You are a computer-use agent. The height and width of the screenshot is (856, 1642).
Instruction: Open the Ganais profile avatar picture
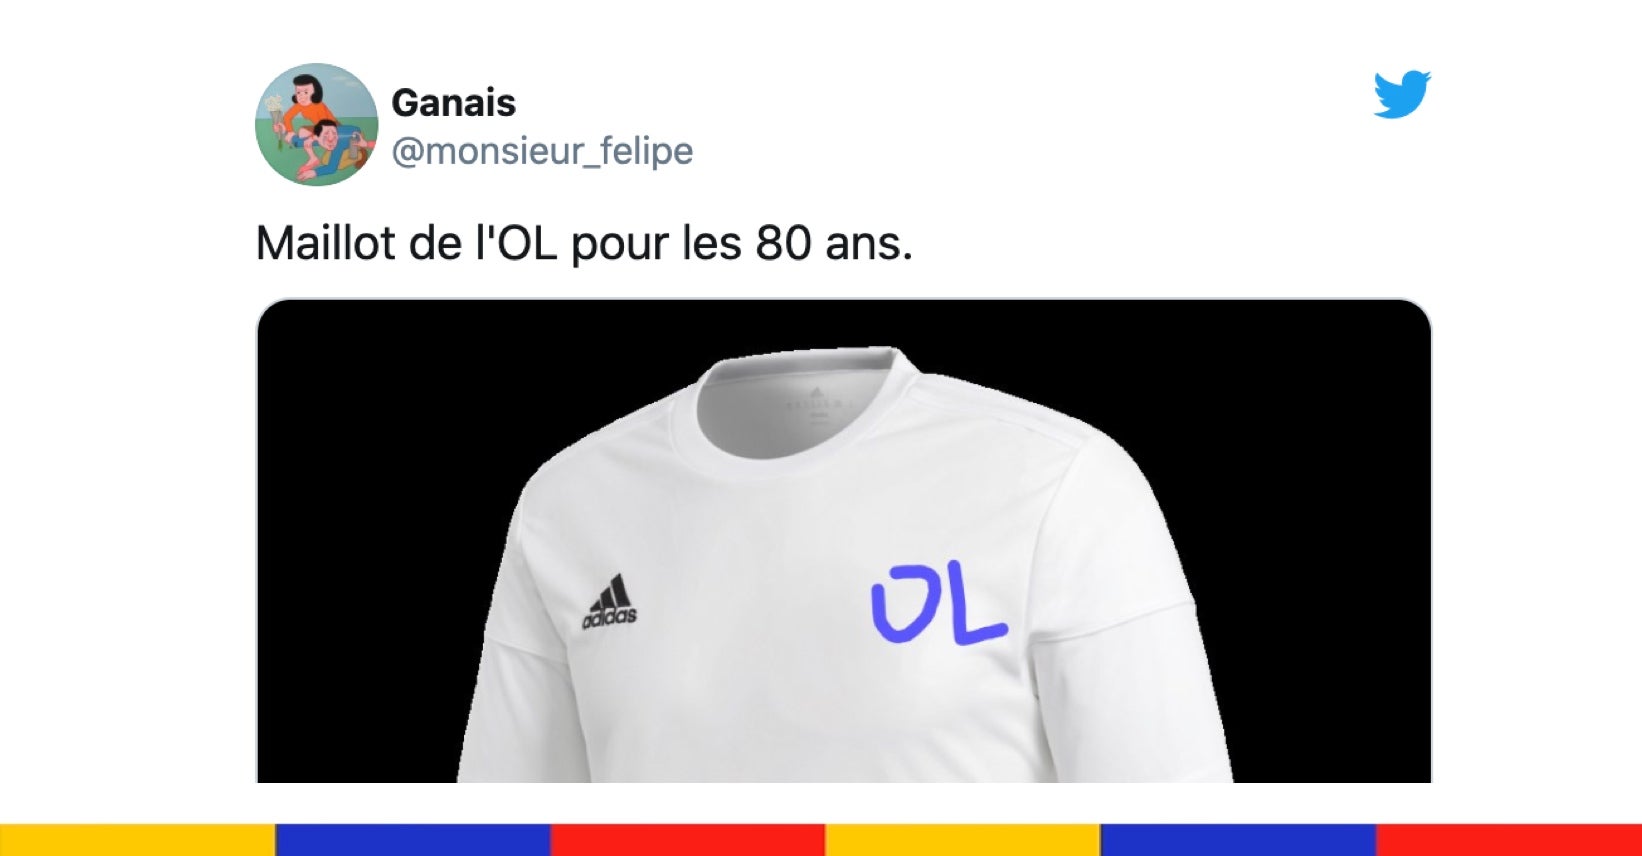(x=317, y=125)
